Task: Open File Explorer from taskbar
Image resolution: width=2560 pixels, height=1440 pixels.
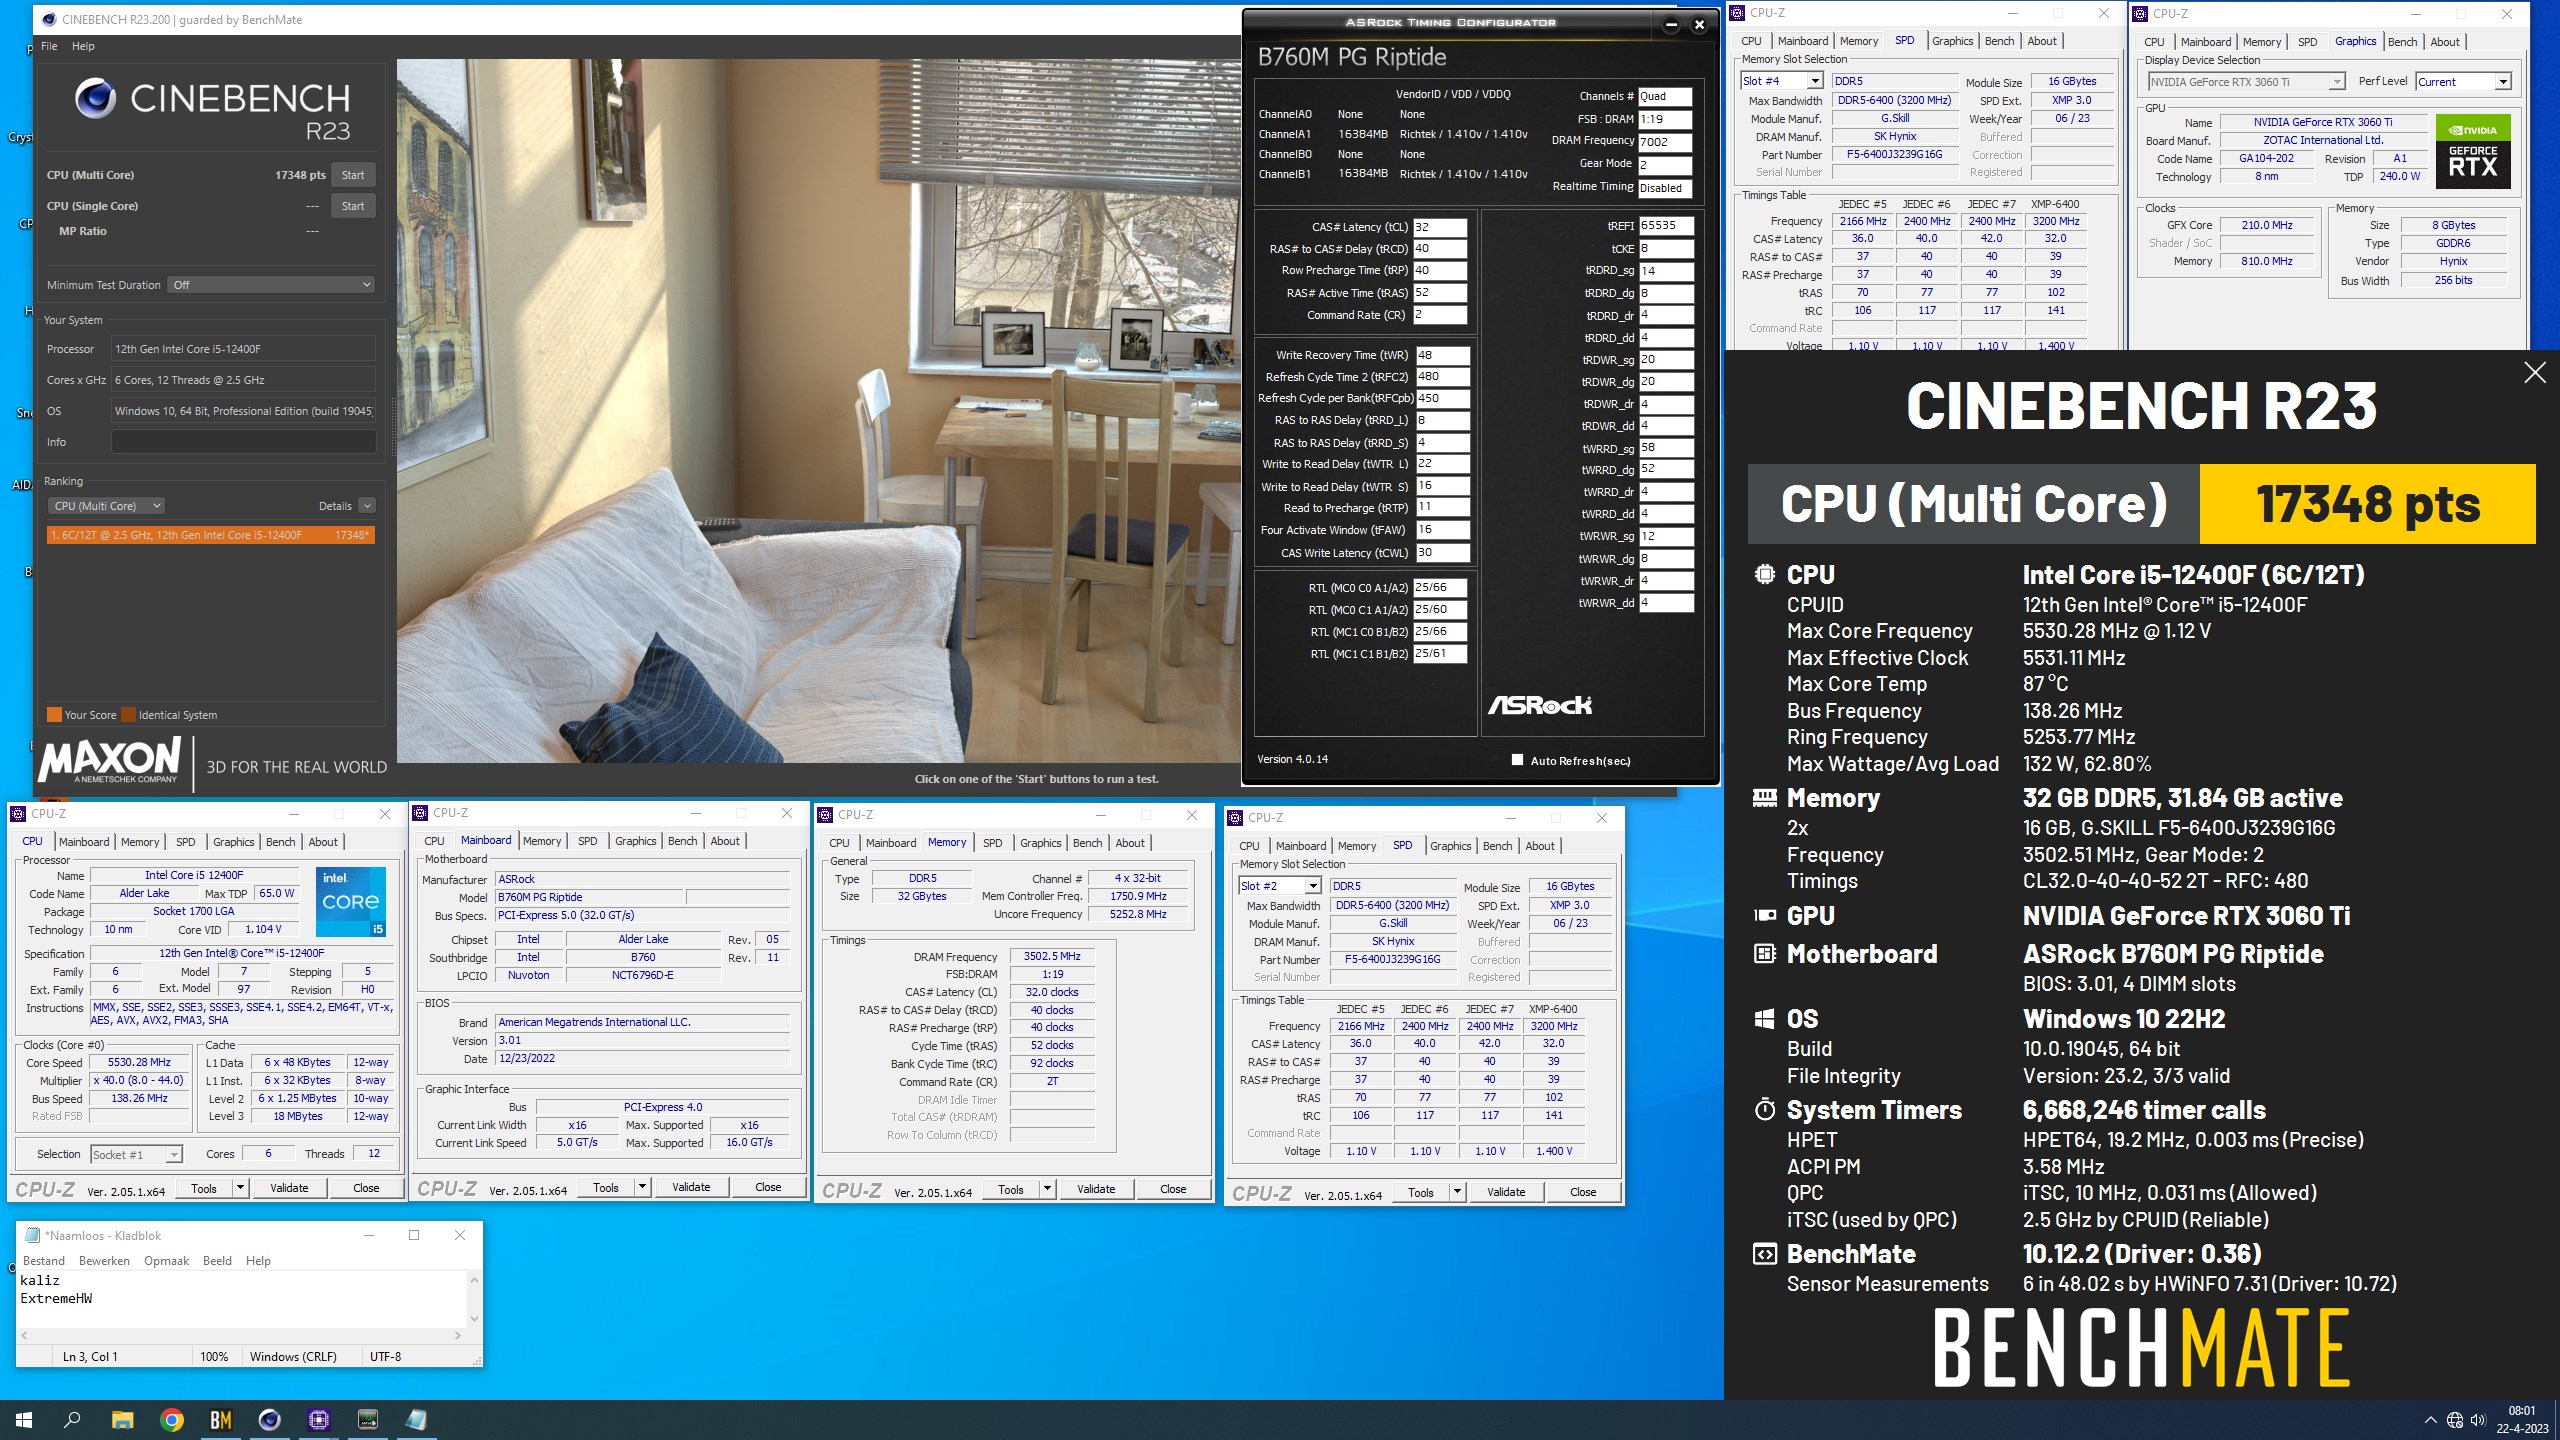Action: [122, 1419]
